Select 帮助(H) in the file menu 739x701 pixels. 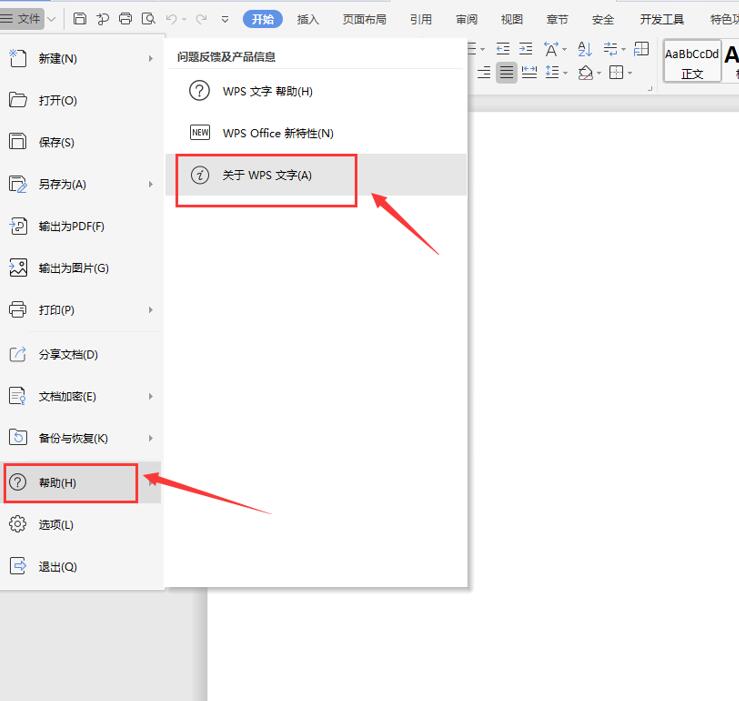81,482
